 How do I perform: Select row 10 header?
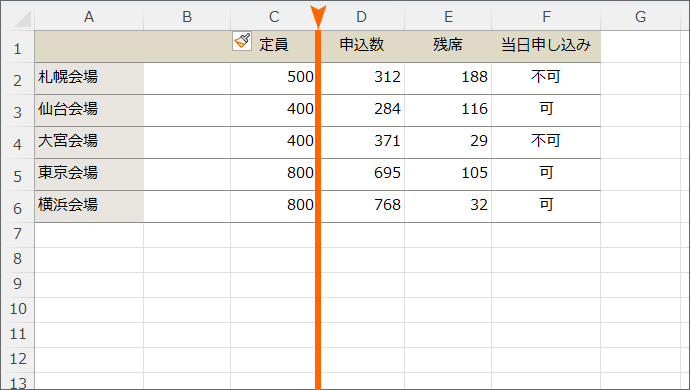tap(18, 310)
